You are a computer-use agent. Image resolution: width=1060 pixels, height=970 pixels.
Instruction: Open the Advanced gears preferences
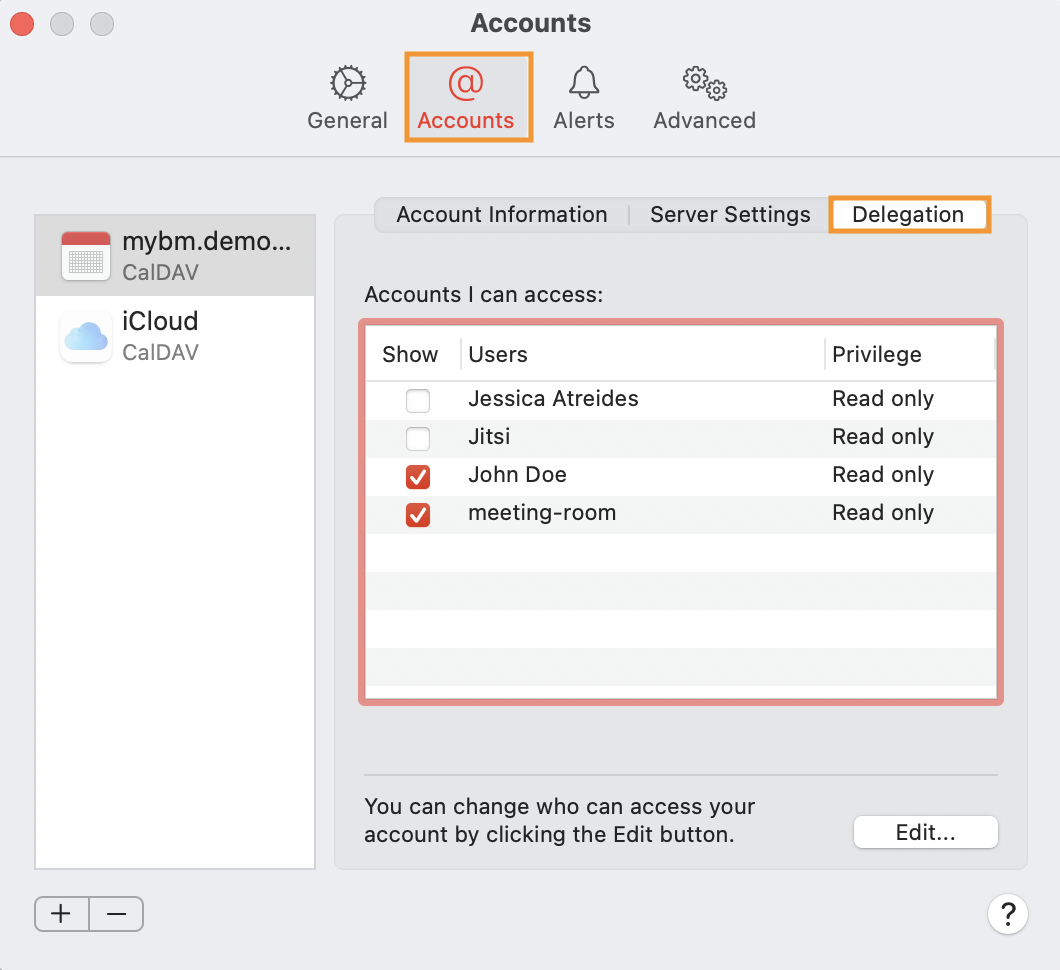tap(704, 98)
